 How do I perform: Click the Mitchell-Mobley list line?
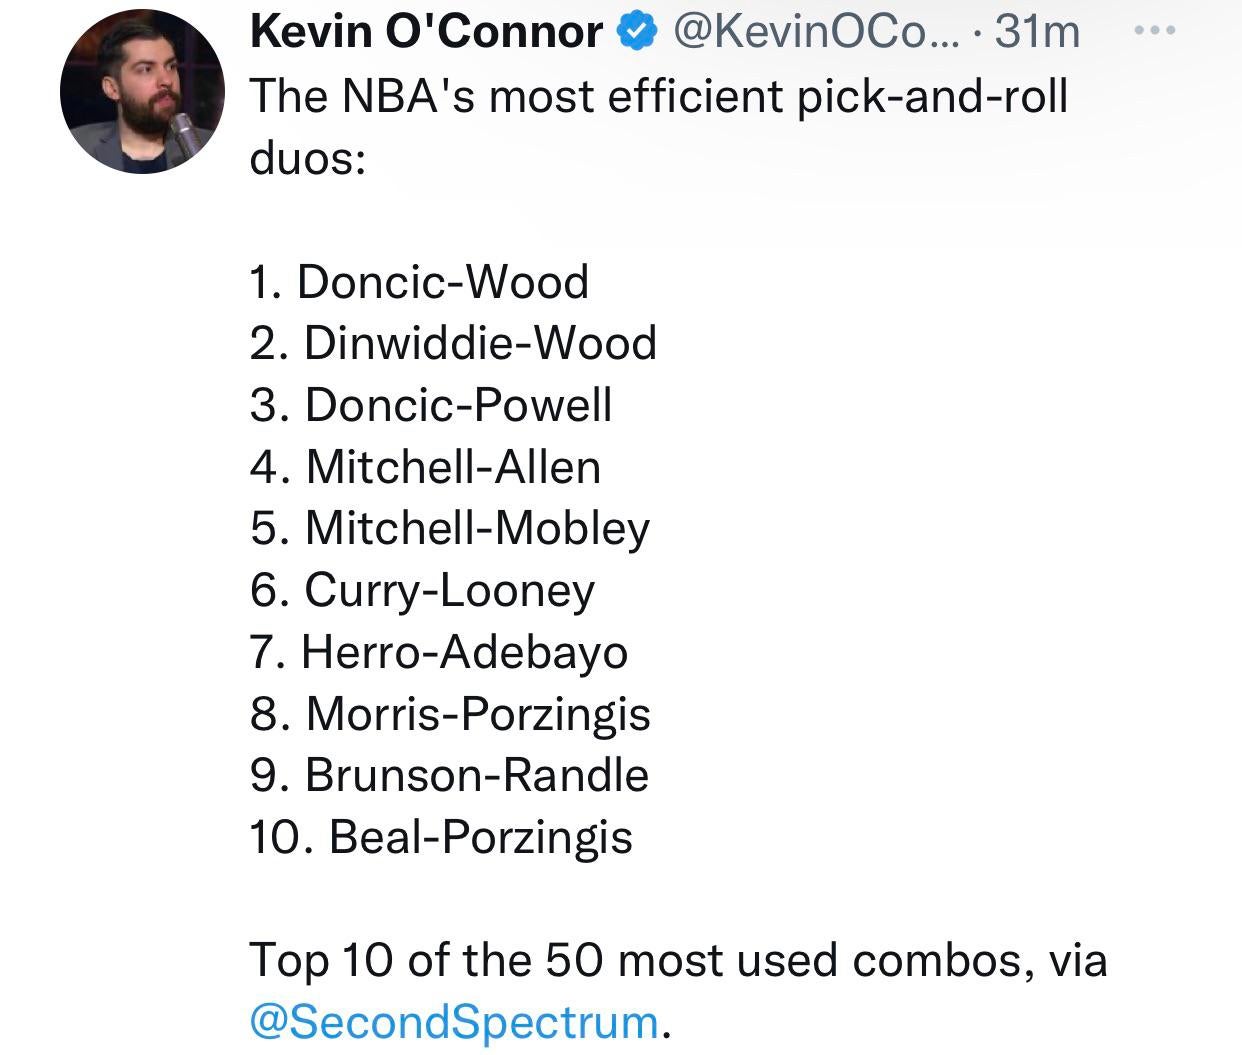click(450, 528)
